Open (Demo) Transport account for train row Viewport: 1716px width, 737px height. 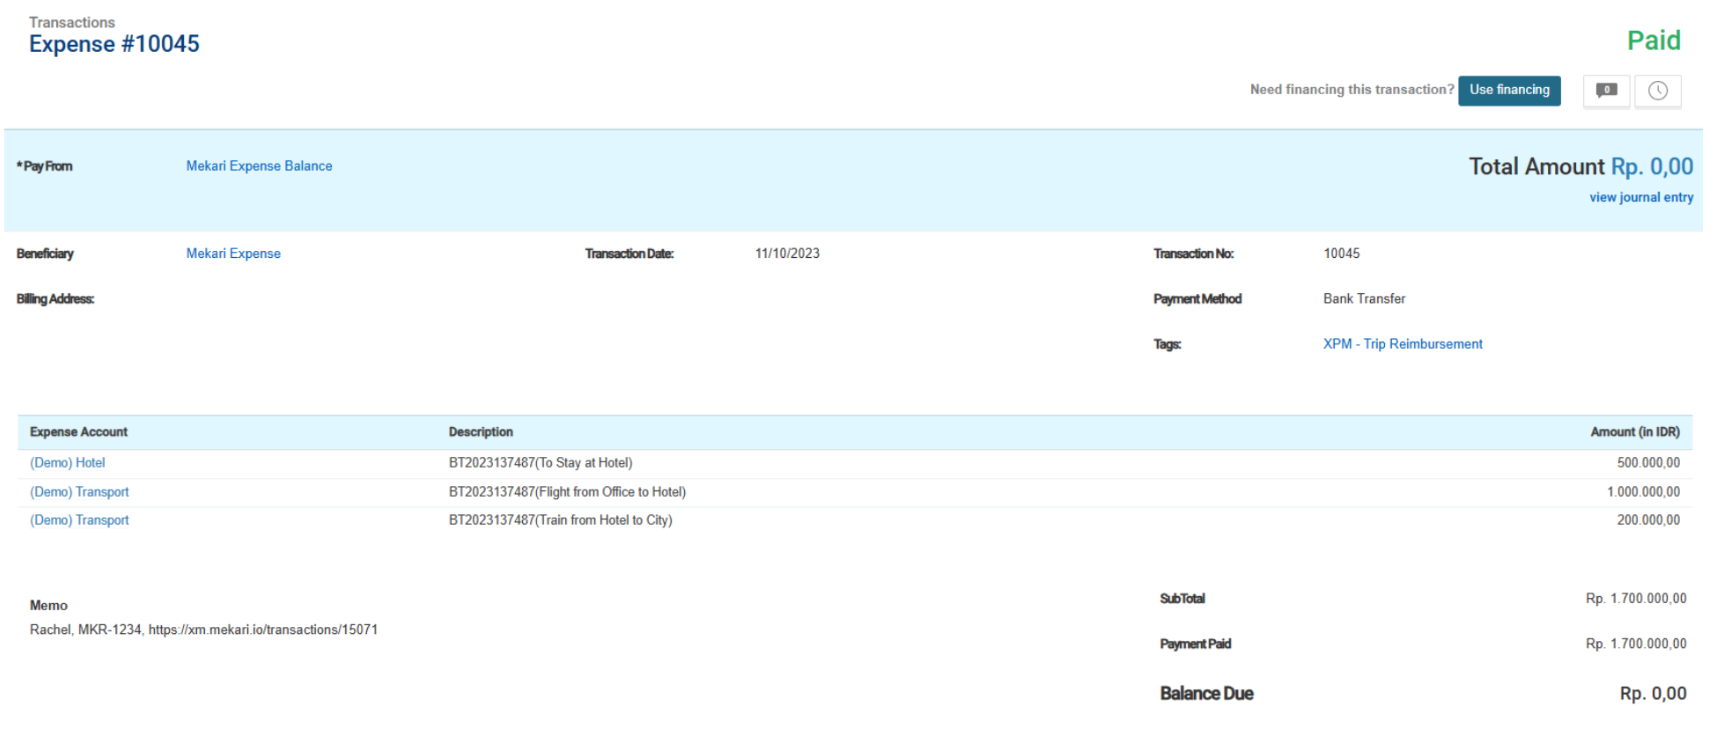pos(79,520)
